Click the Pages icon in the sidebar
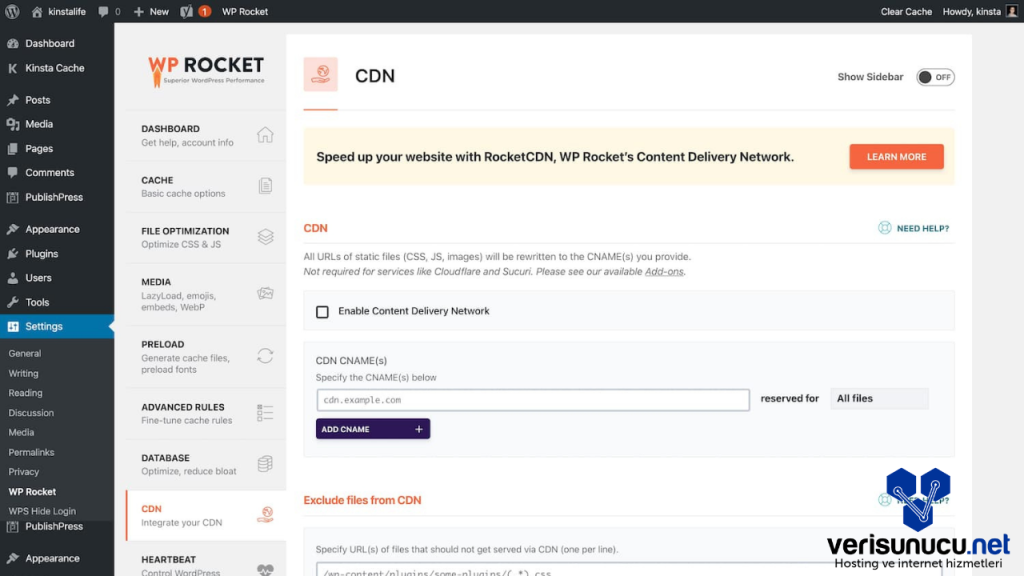Screen dimensions: 1024x576 (x=12, y=148)
